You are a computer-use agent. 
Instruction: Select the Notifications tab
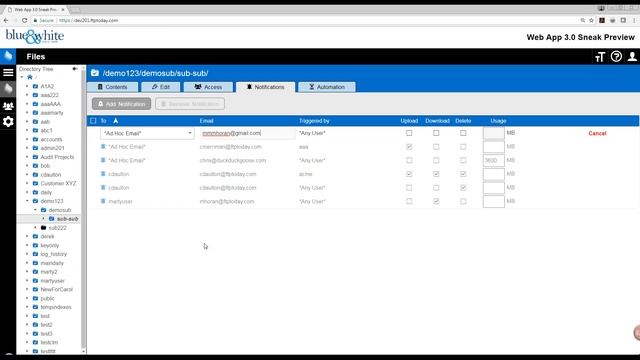coord(265,87)
